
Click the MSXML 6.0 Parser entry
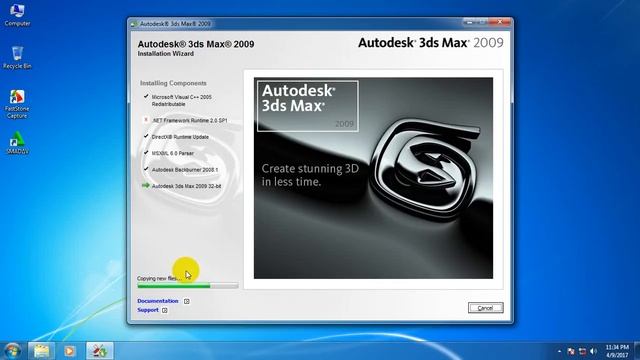tap(173, 153)
